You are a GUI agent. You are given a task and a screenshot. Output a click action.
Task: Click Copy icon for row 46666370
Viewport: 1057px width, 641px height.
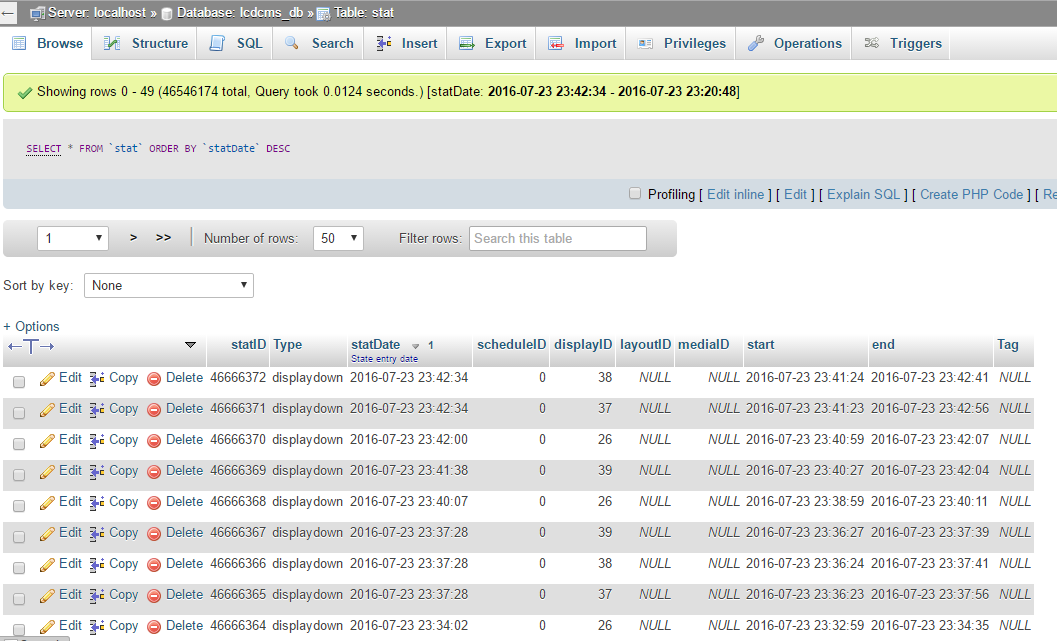[97, 441]
